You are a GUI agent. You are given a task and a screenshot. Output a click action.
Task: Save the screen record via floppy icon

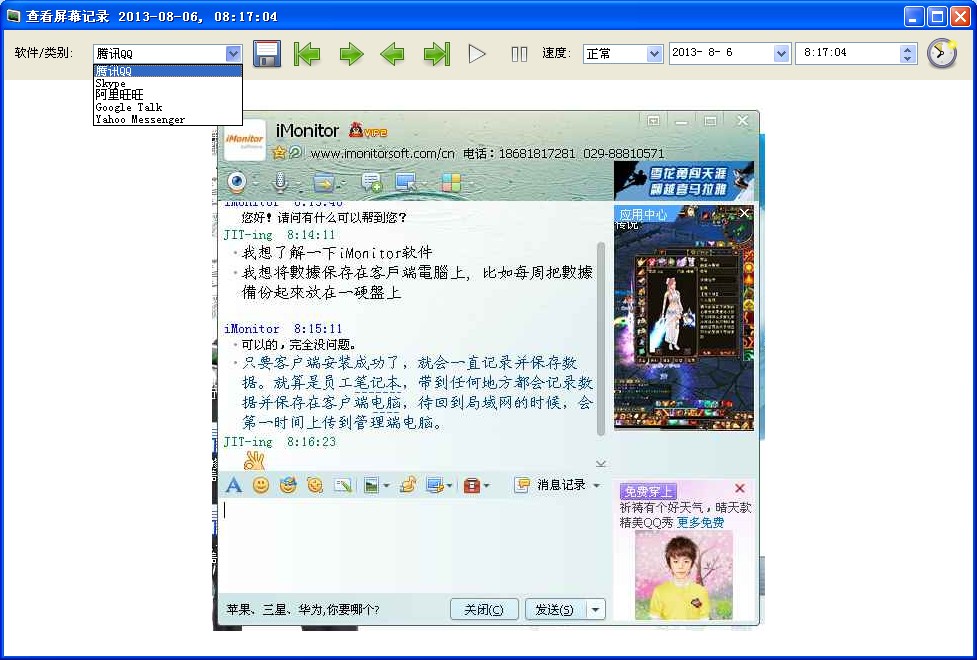pos(267,54)
